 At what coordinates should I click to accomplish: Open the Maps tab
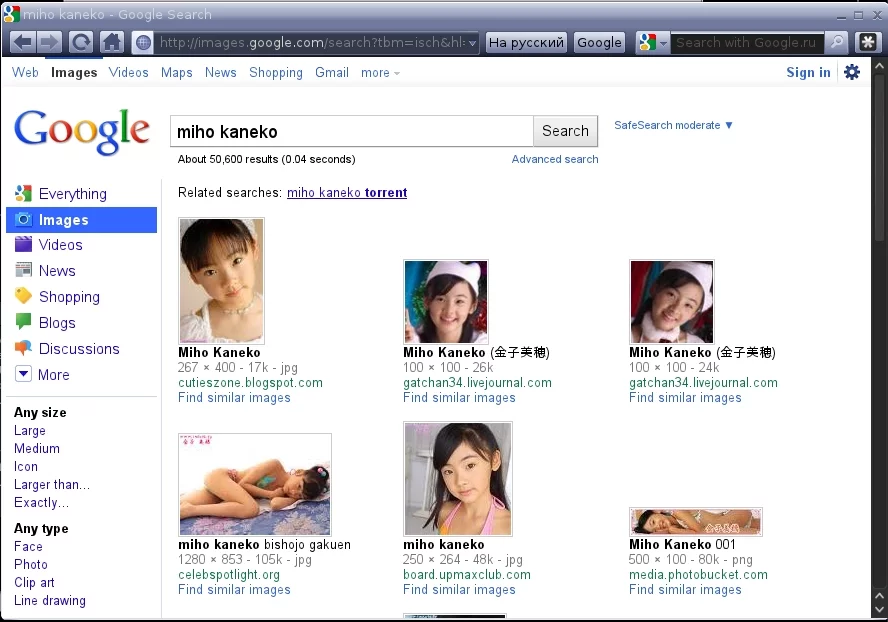[177, 73]
